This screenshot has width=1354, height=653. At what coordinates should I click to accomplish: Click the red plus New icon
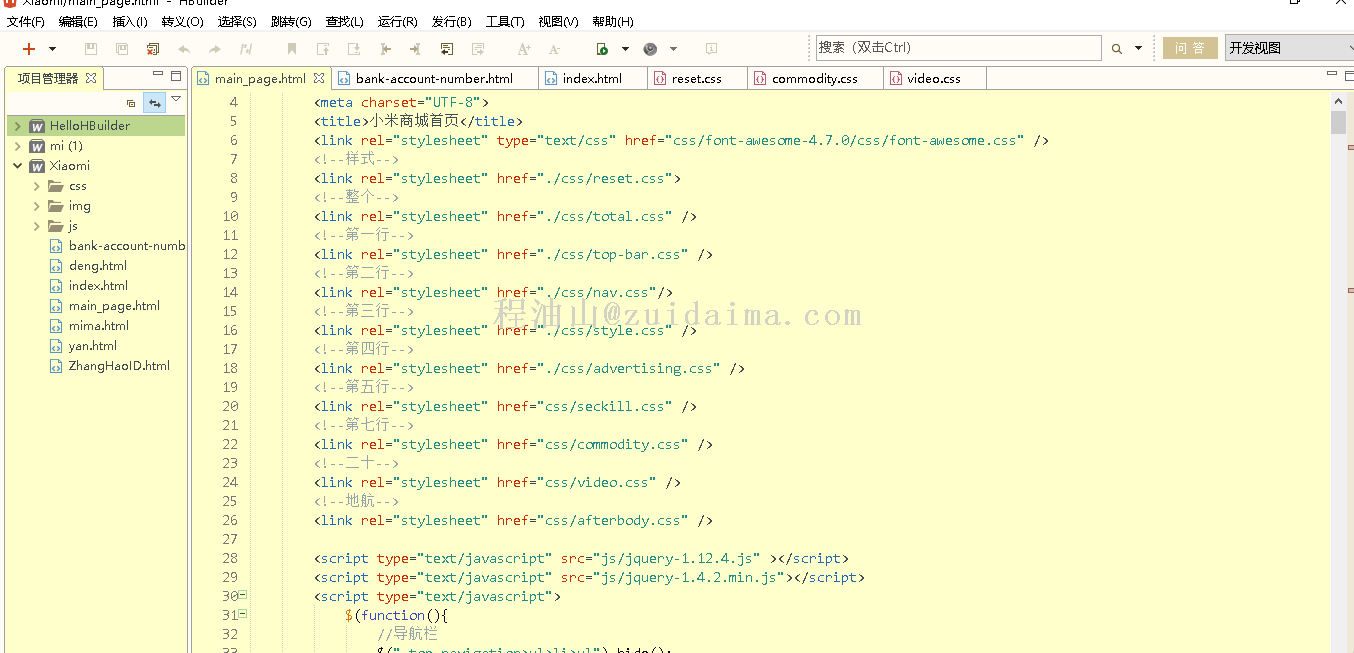click(x=29, y=48)
